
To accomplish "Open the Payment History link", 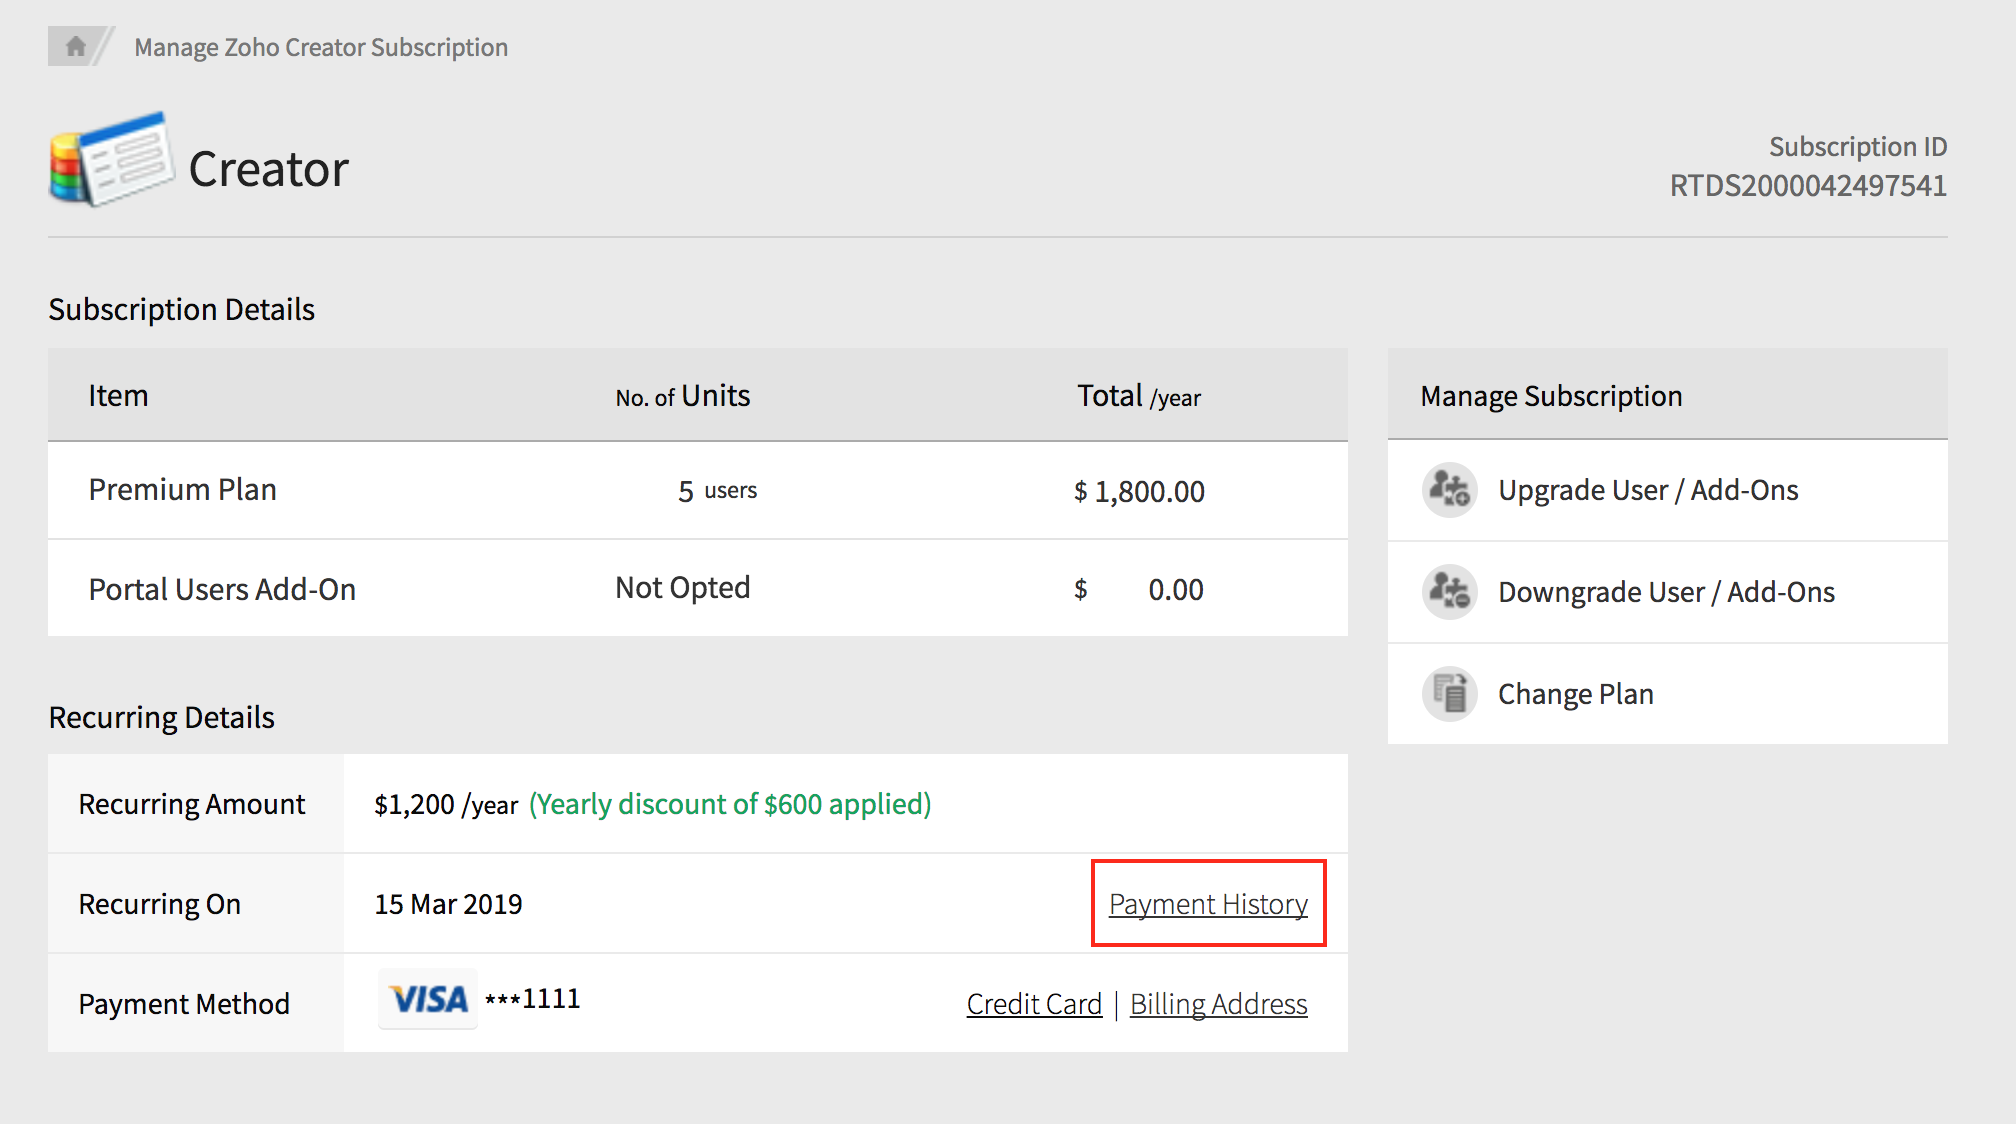I will 1207,903.
